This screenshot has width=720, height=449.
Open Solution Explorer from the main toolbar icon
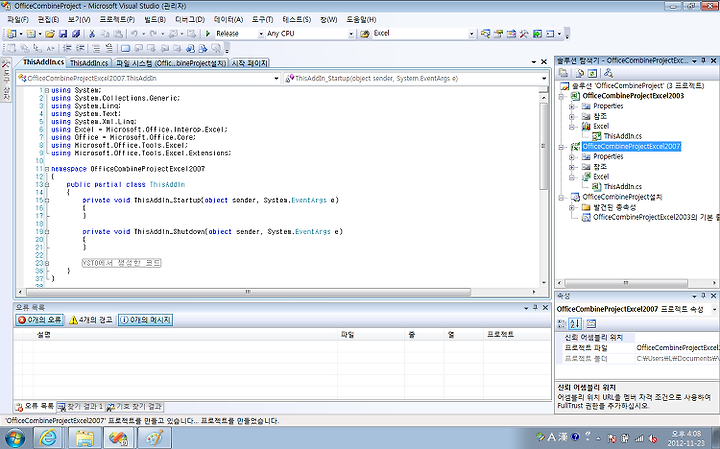pos(485,34)
